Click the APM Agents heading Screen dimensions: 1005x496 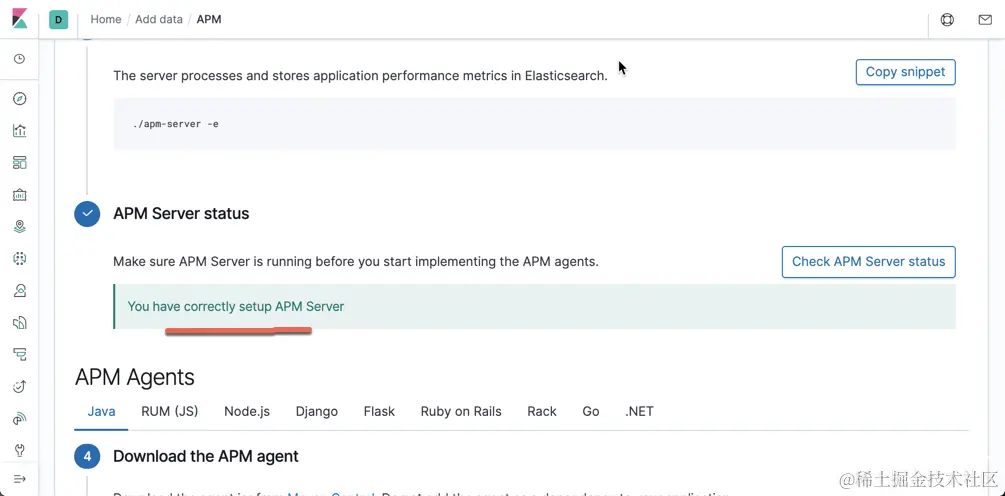click(135, 377)
